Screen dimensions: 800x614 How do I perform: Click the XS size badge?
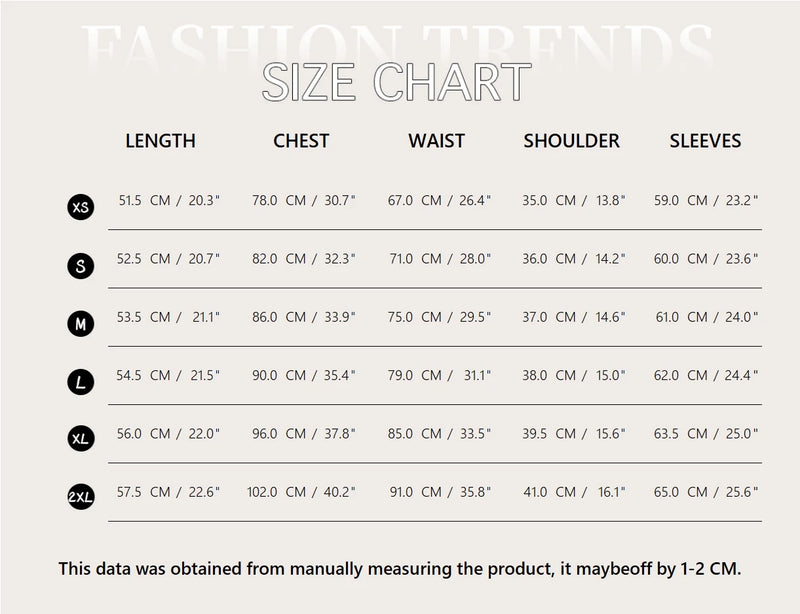click(x=81, y=207)
